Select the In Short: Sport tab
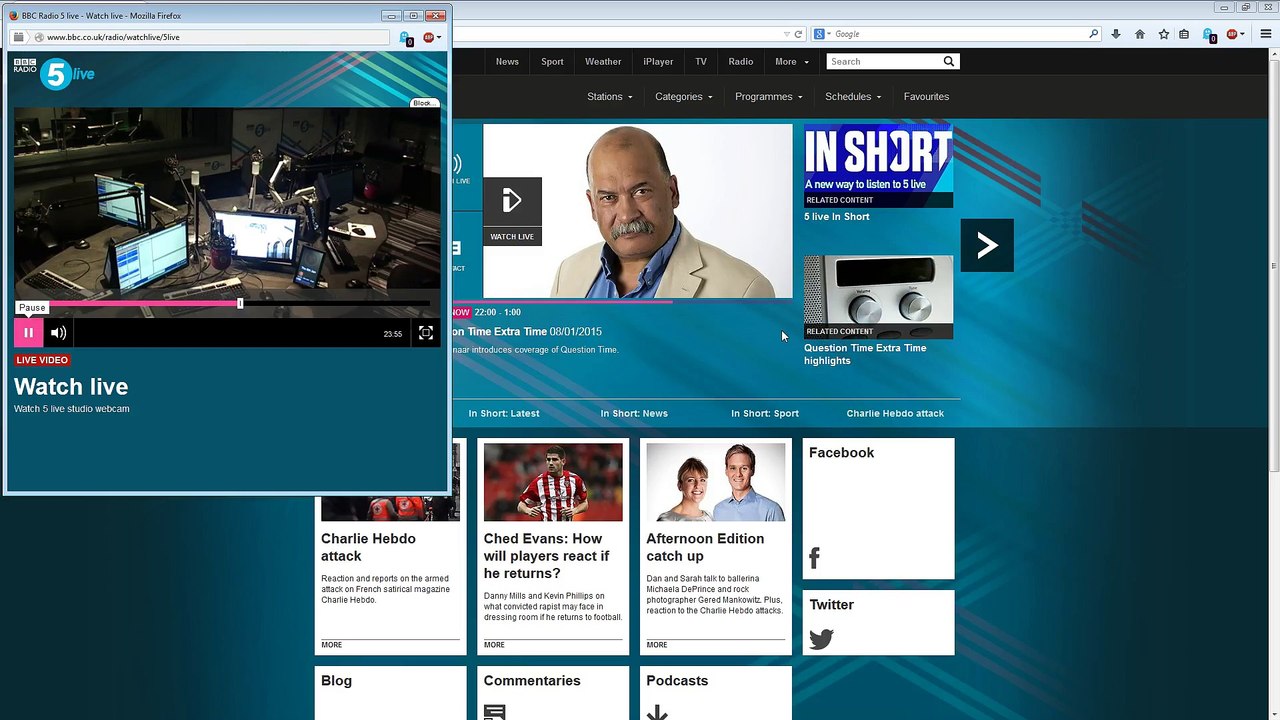Viewport: 1280px width, 720px height. tap(765, 413)
